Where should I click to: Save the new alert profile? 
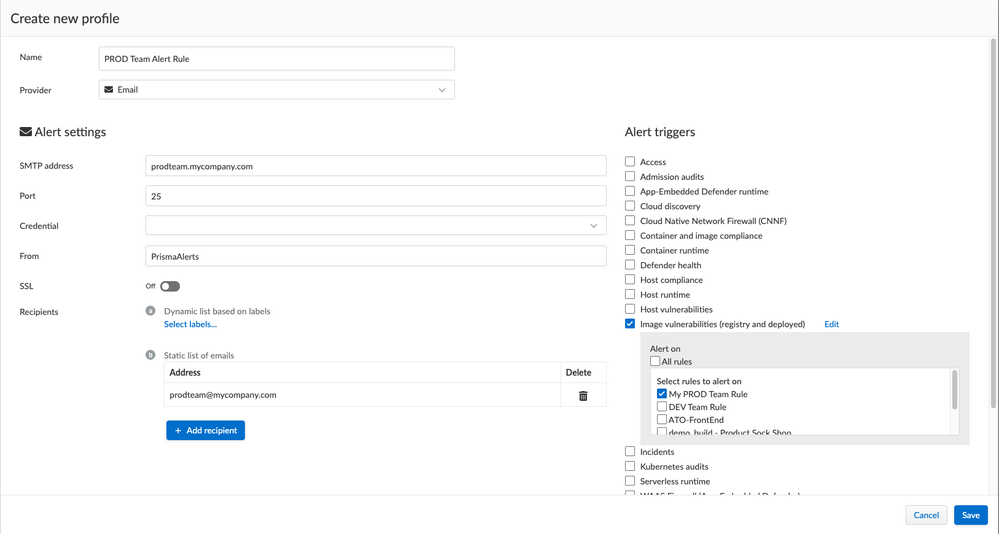970,515
